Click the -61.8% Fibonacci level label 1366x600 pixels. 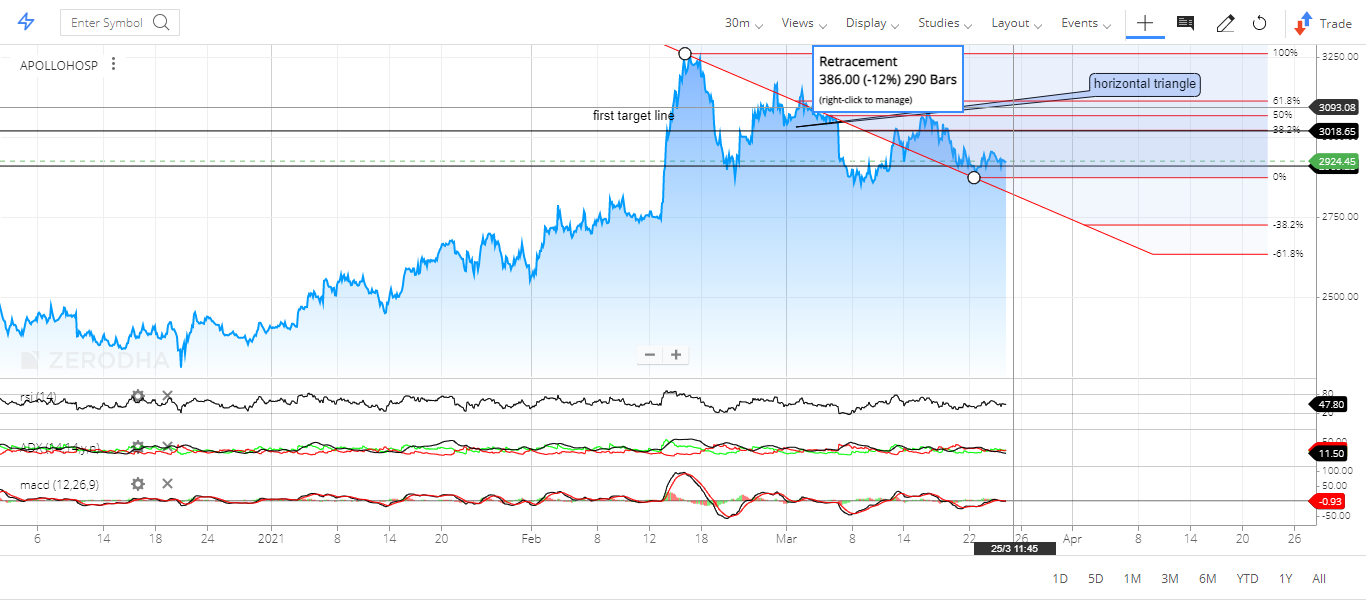coord(1287,254)
